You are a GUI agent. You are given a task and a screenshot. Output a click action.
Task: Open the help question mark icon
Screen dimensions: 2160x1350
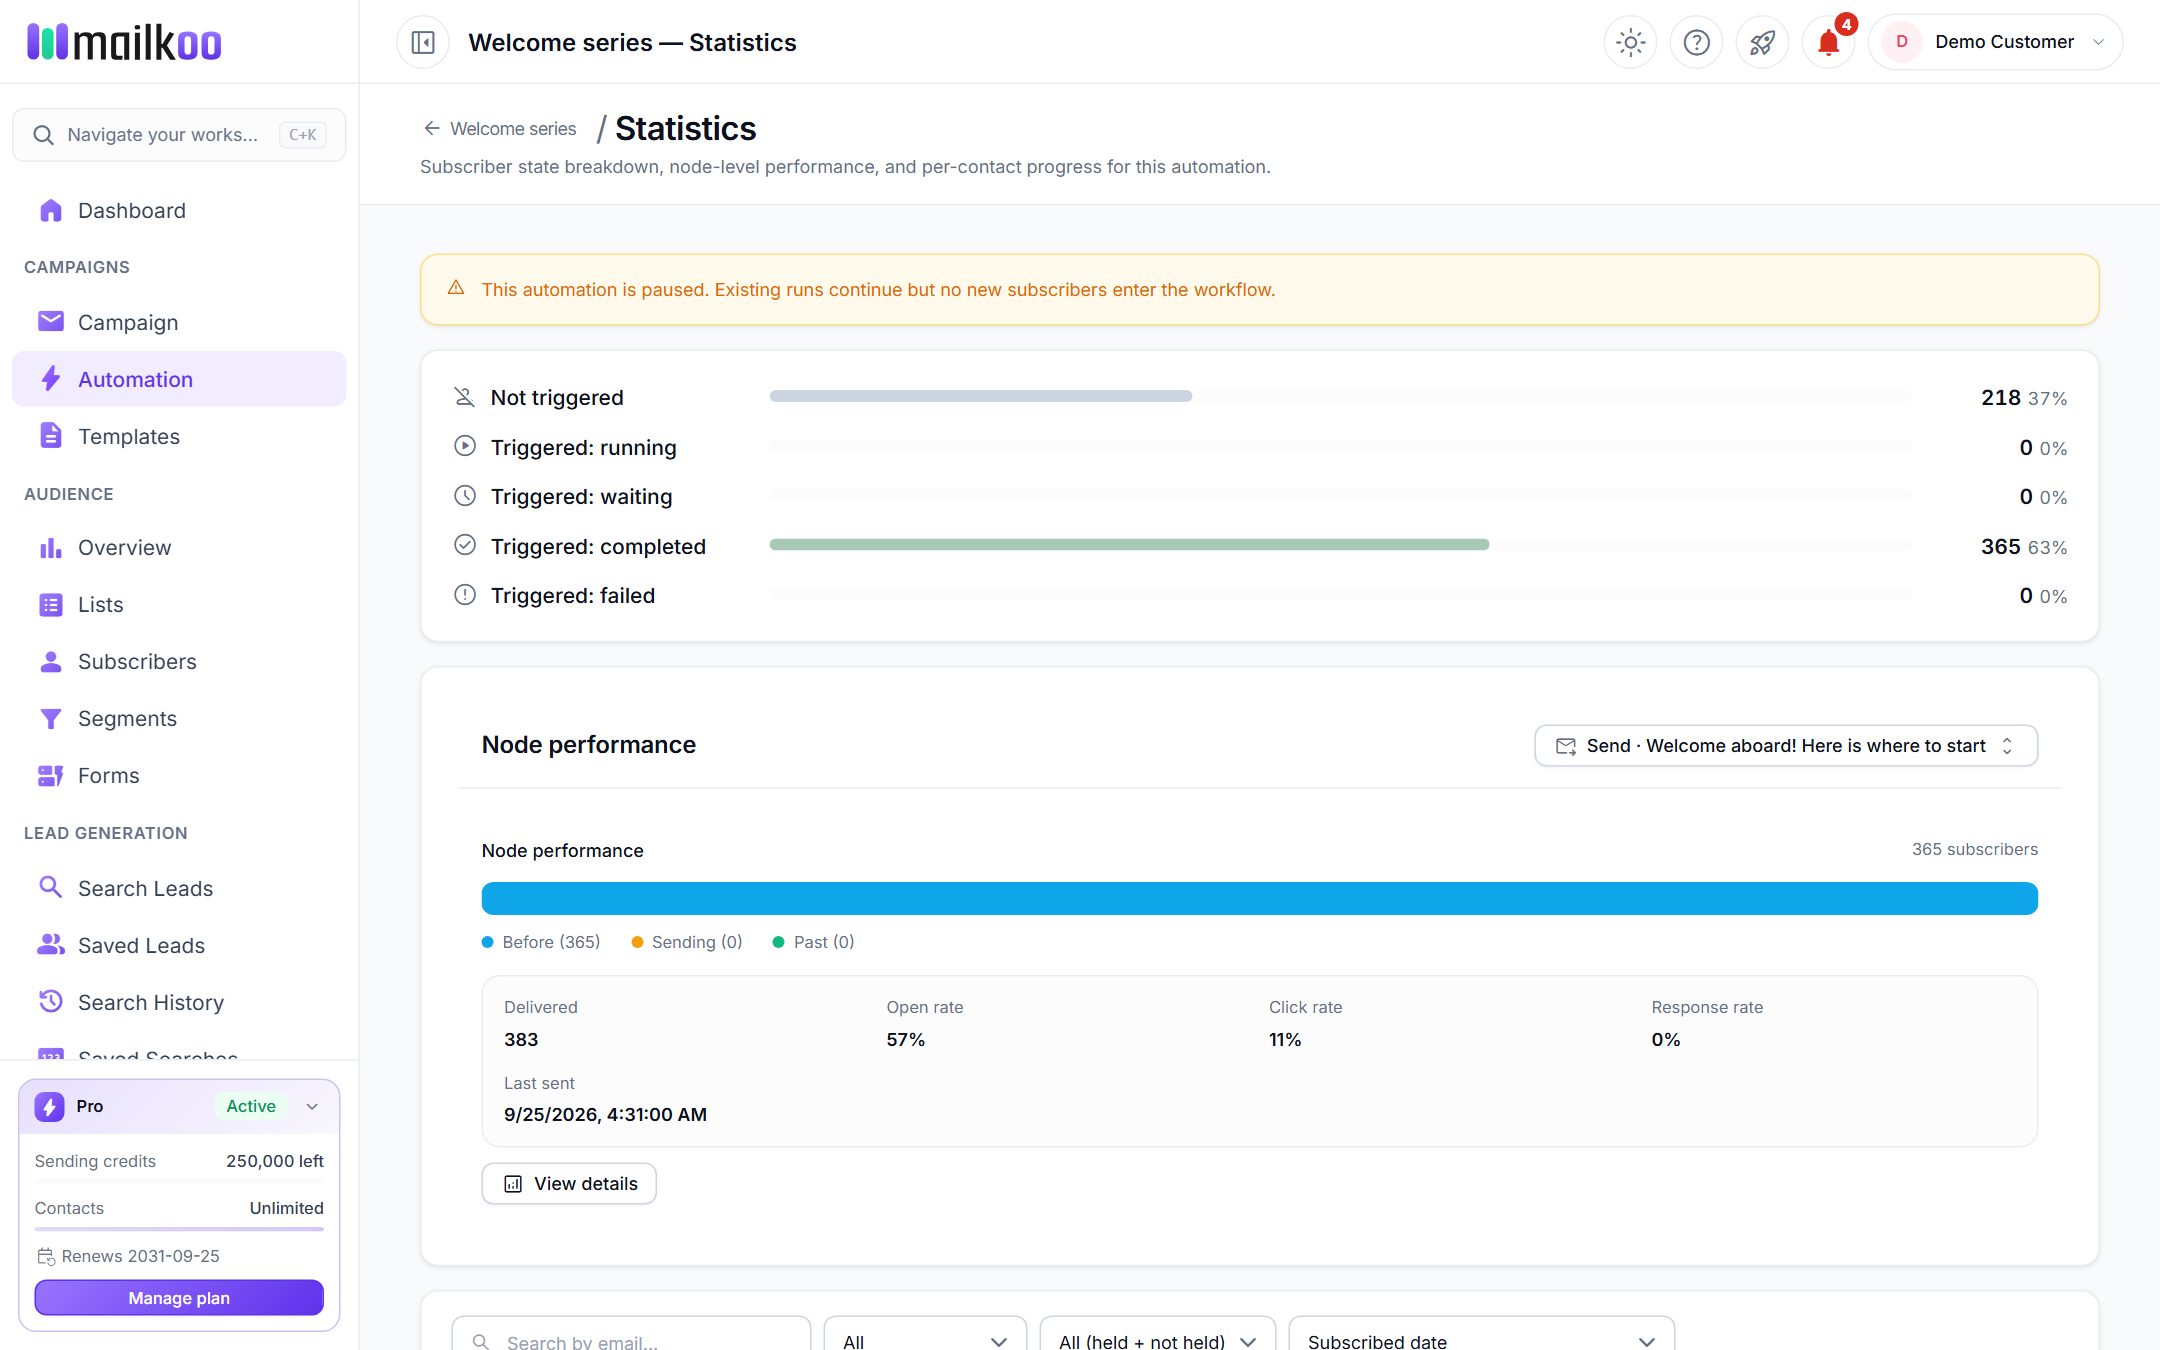[x=1696, y=42]
